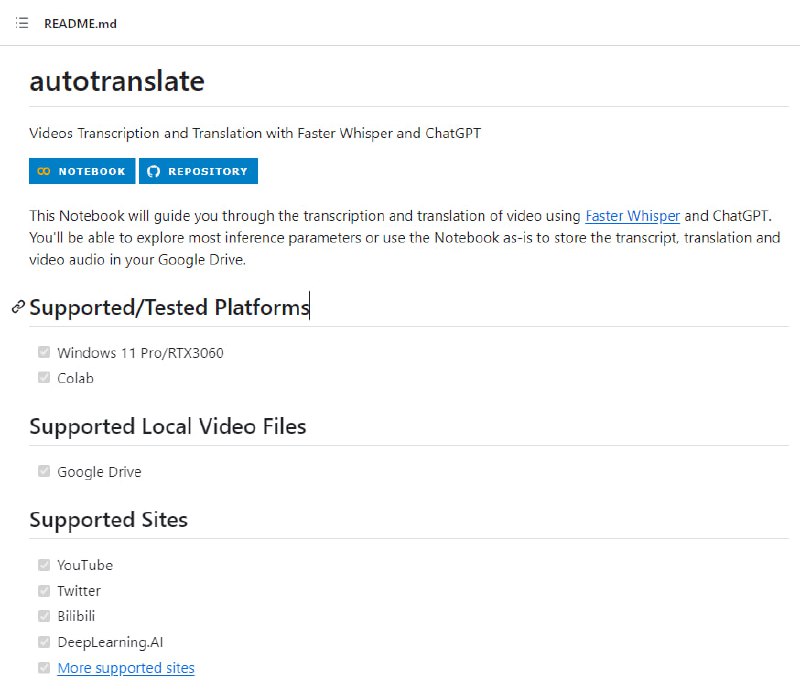Enable the YouTube checkbox
The image size is (800, 690).
(x=43, y=564)
